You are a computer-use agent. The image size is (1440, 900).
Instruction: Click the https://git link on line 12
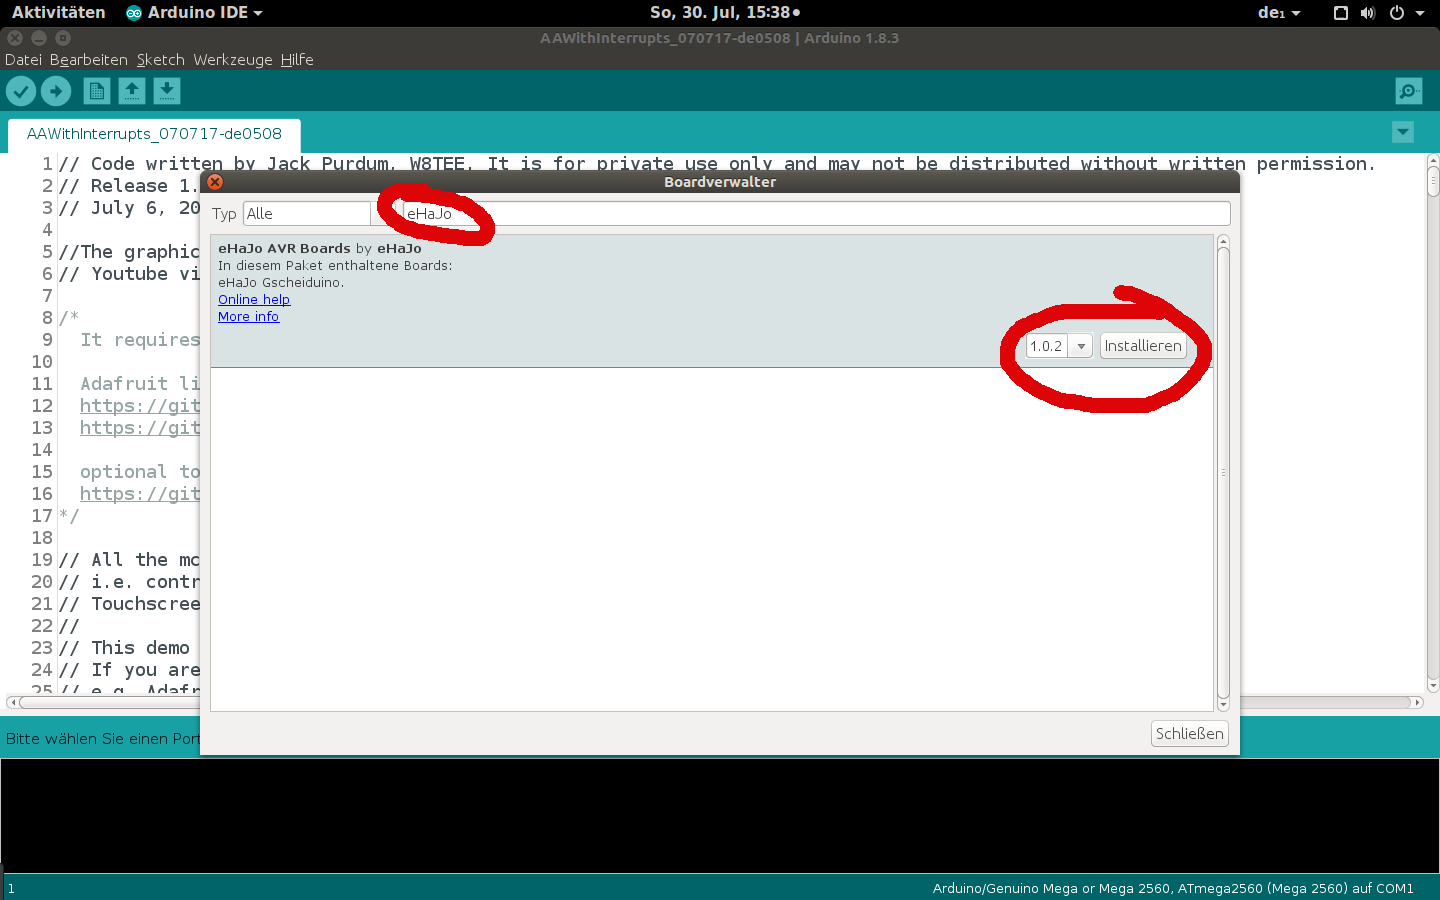[x=140, y=406]
